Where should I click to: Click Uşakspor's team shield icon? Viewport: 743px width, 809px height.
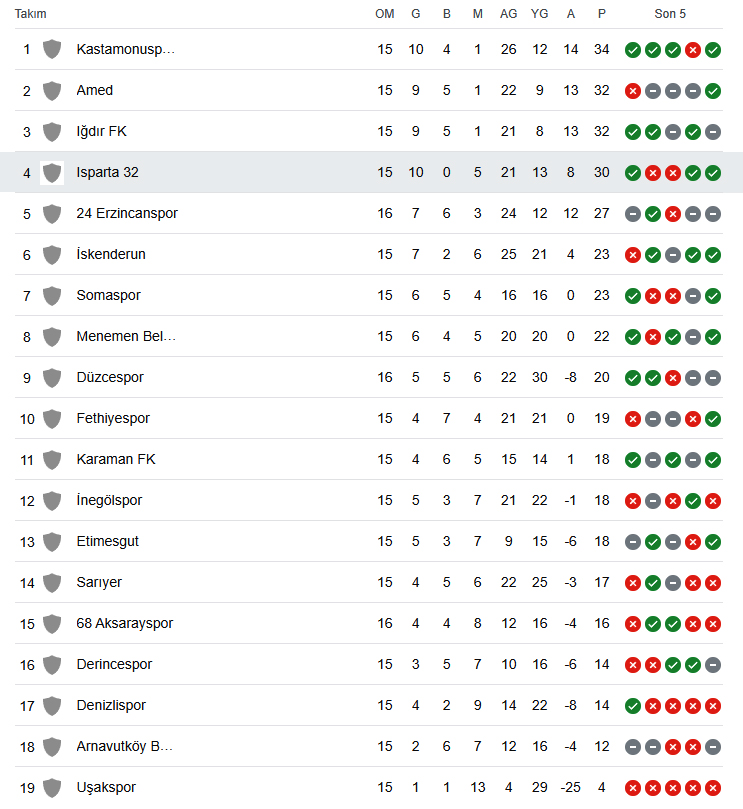click(52, 788)
